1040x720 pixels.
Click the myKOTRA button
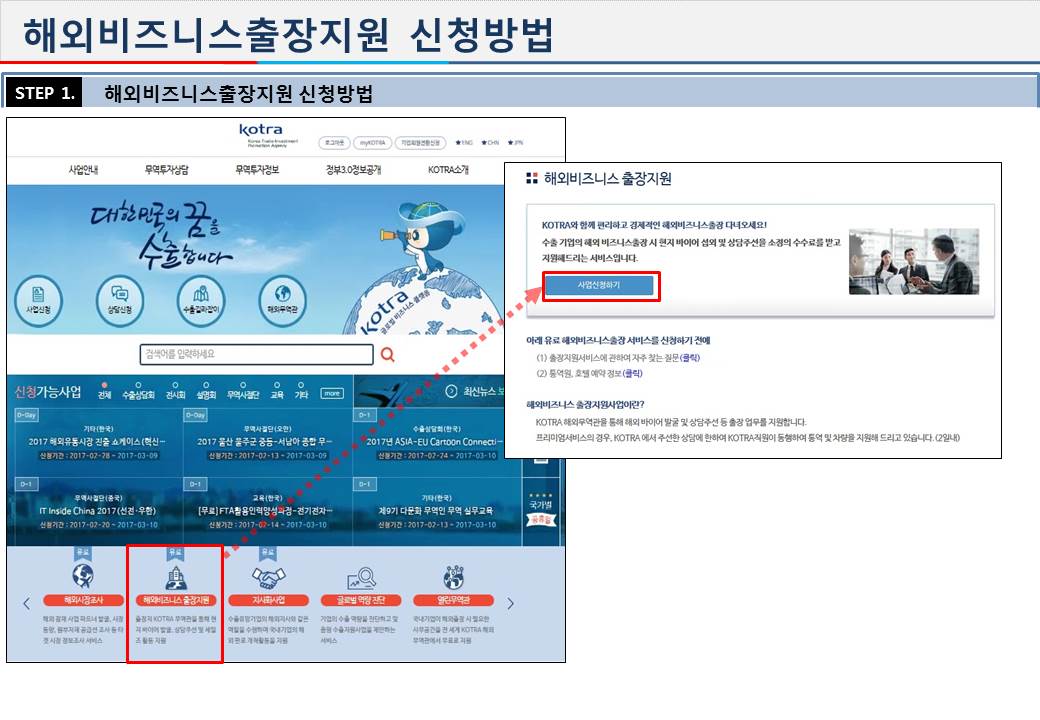(372, 143)
